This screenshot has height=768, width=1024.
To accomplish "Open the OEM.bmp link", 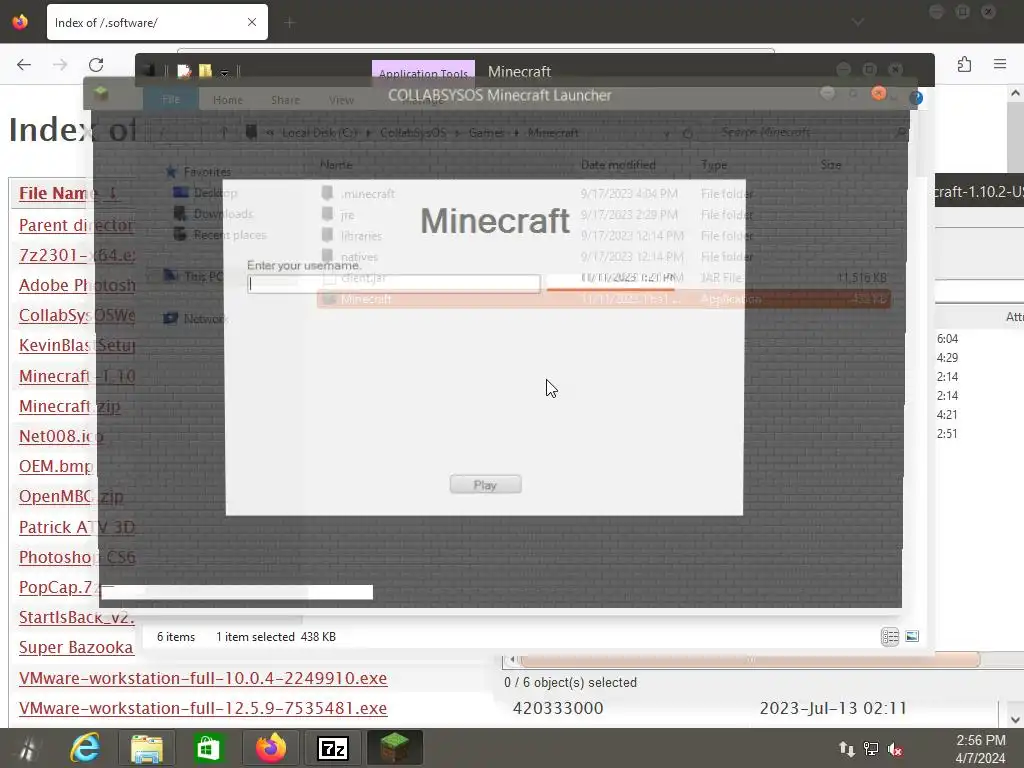I will (x=56, y=466).
